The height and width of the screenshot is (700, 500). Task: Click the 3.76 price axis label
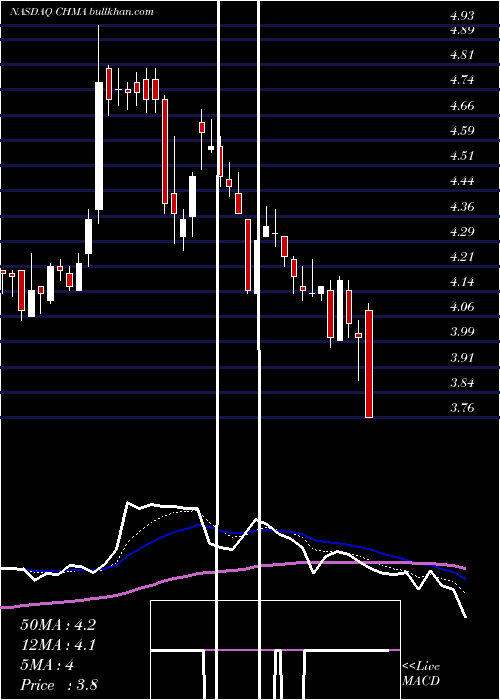pyautogui.click(x=462, y=408)
